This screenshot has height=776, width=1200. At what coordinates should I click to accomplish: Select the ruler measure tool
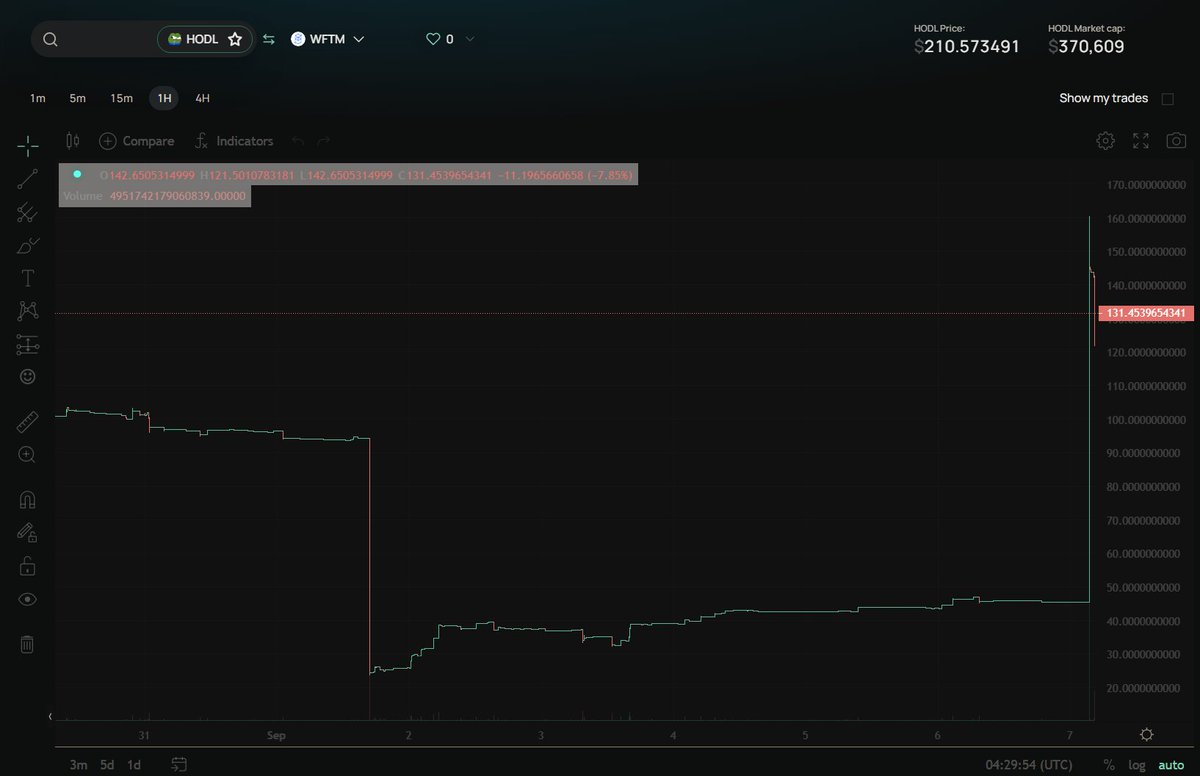(28, 421)
